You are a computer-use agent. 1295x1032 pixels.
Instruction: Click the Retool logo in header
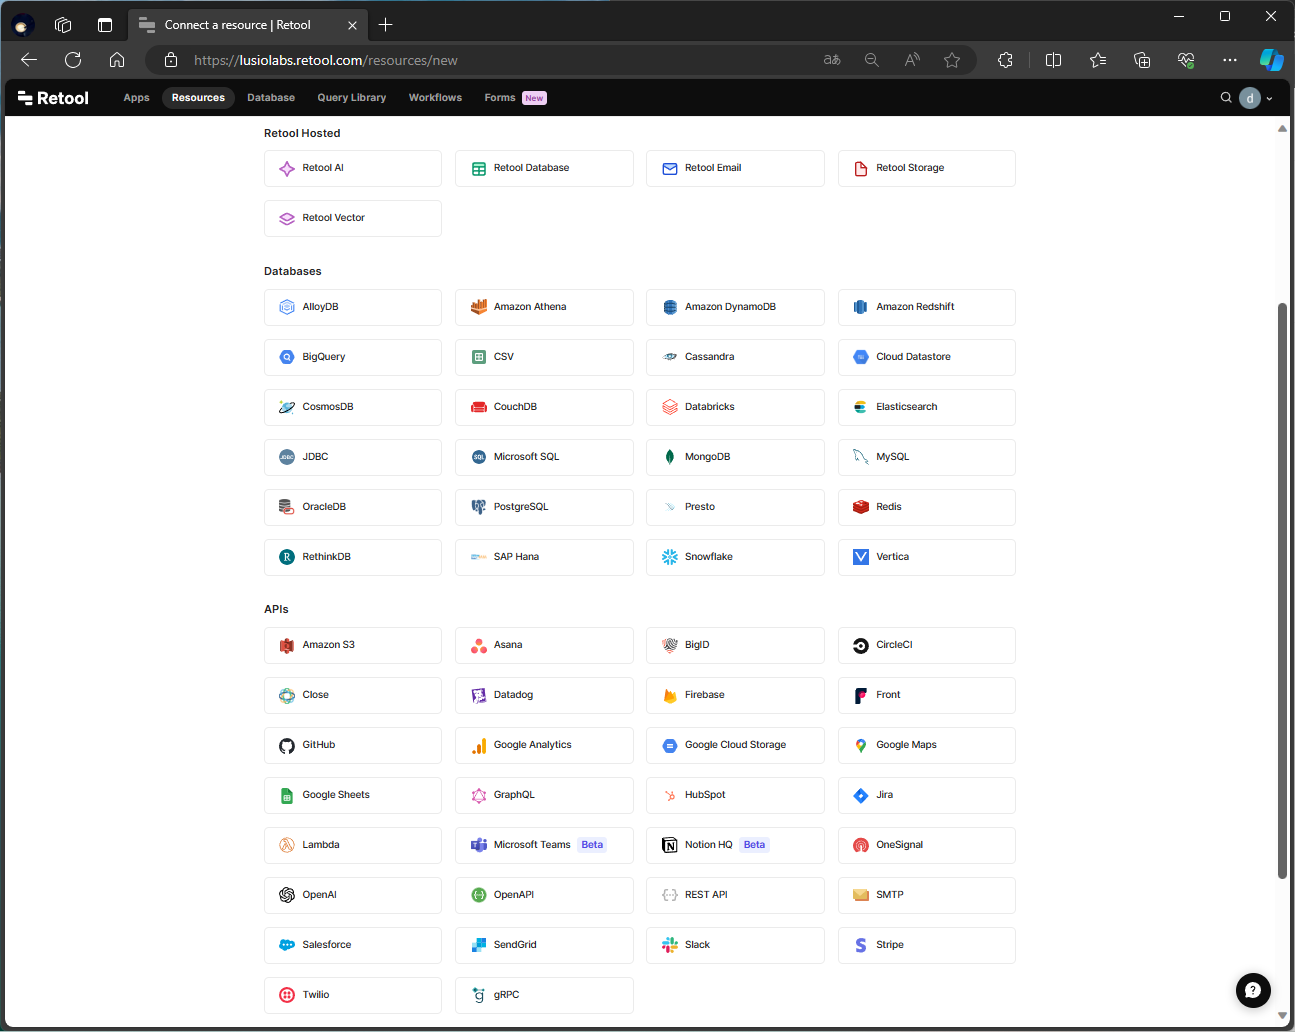click(53, 98)
